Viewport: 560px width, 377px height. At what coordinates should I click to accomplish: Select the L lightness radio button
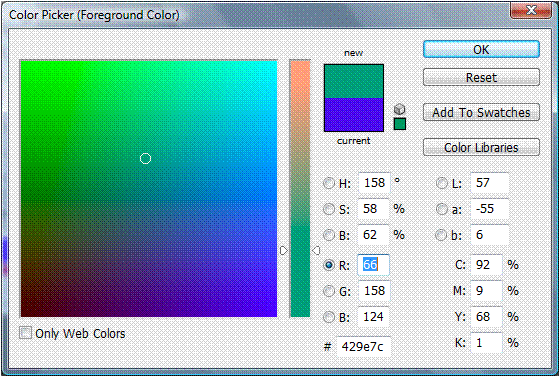[x=442, y=183]
